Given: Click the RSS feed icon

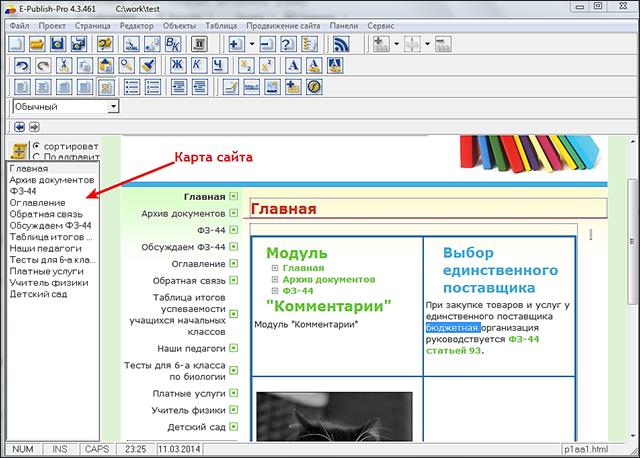Looking at the screenshot, I should (340, 44).
